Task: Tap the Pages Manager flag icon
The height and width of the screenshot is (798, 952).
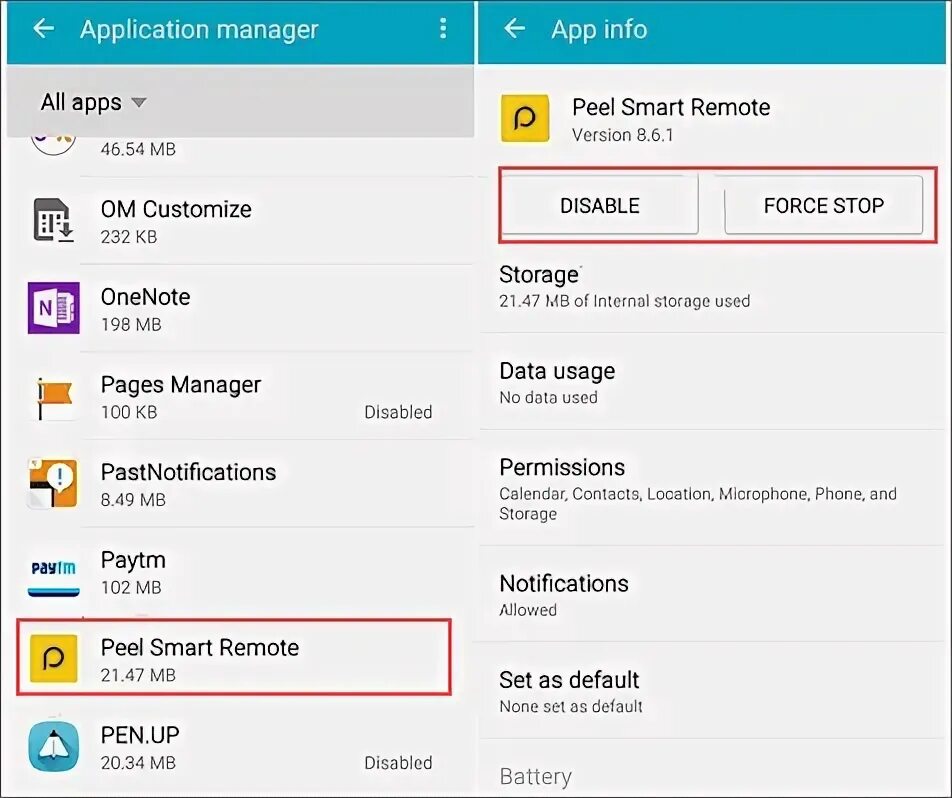Action: coord(53,397)
